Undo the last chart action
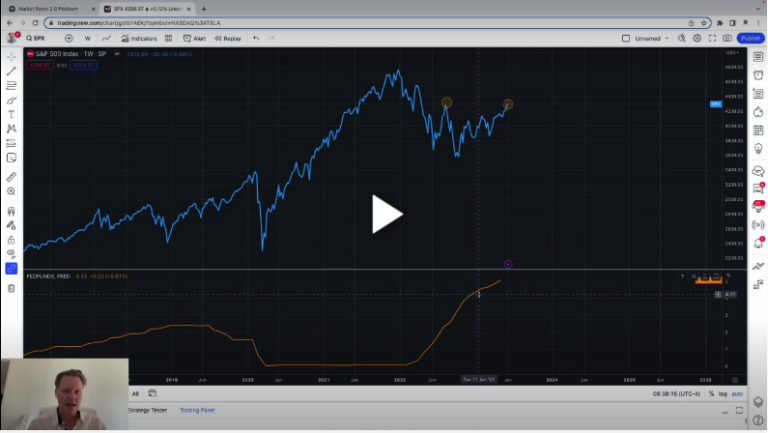Image resolution: width=768 pixels, height=433 pixels. point(257,38)
